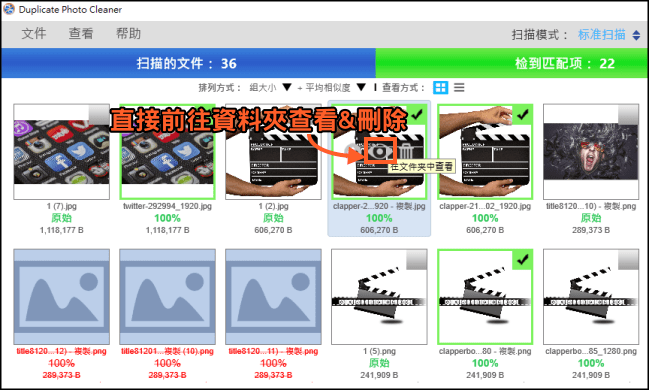Click the 606,270 B size under 1 (2).jpg
This screenshot has height=390, width=649.
[x=273, y=230]
